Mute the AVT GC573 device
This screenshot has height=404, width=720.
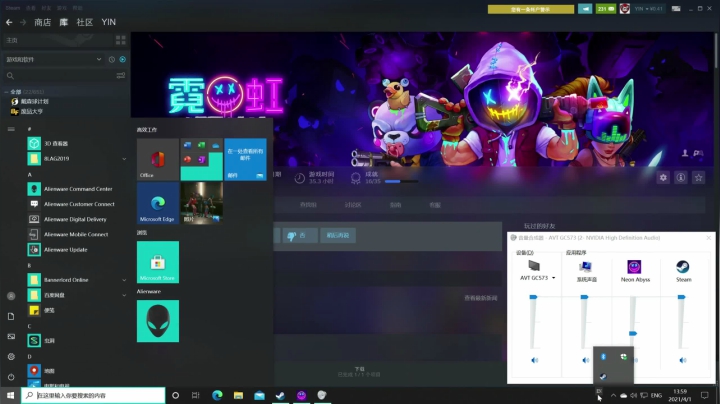[534, 360]
